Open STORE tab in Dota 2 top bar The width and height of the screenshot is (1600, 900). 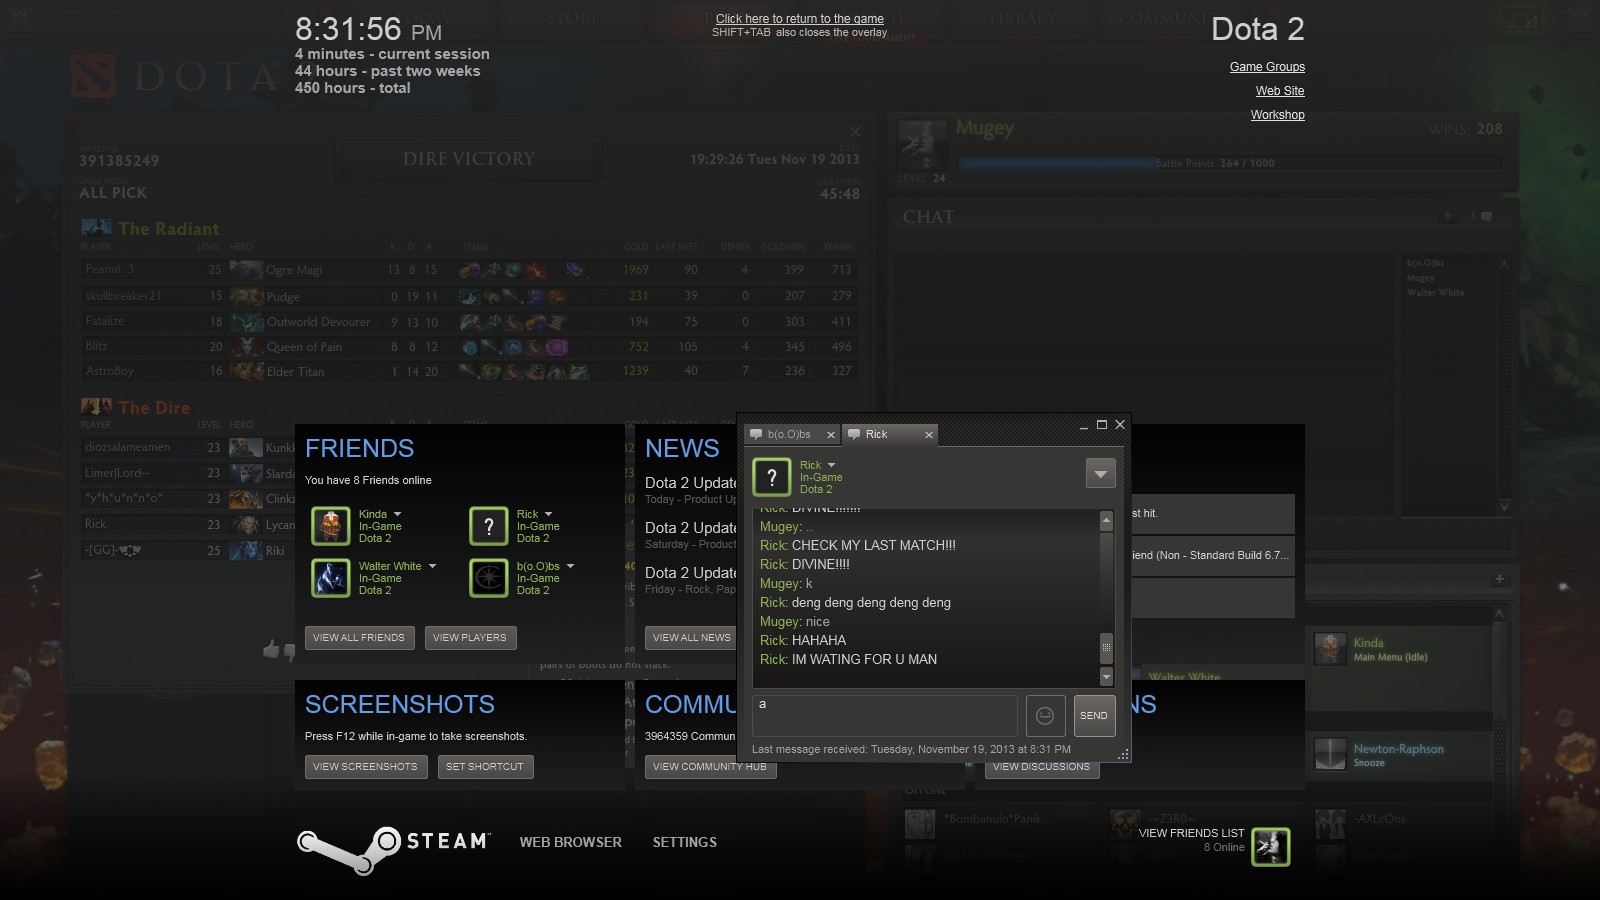573,18
